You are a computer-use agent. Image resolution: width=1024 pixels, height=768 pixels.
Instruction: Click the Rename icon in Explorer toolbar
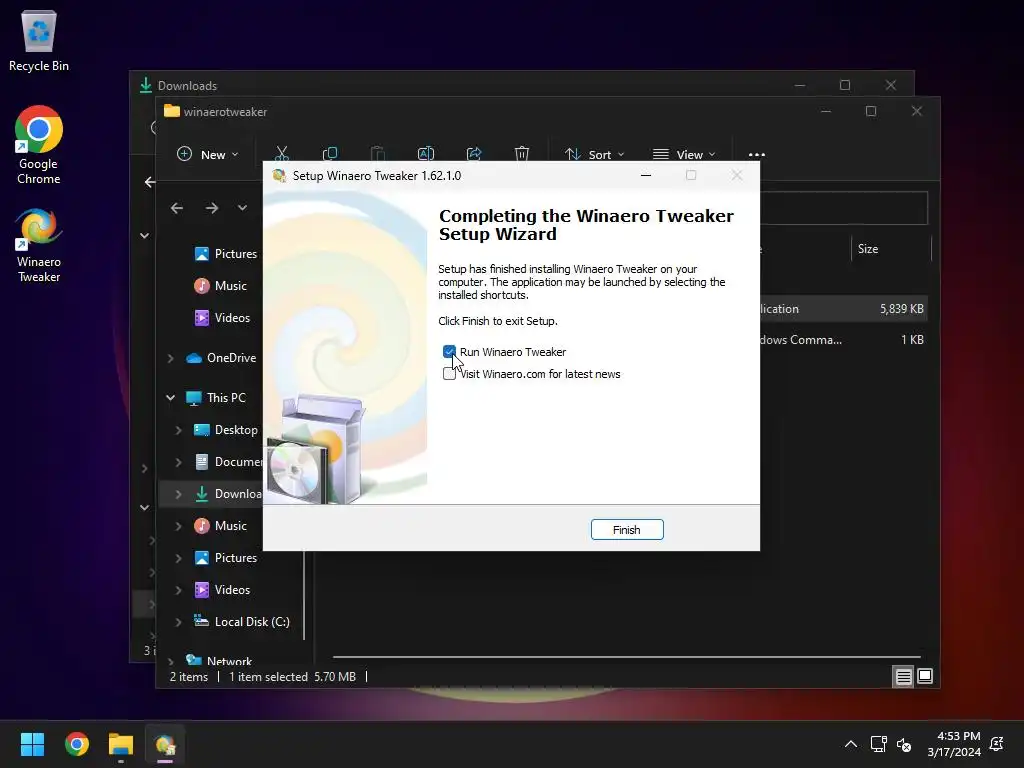[426, 154]
